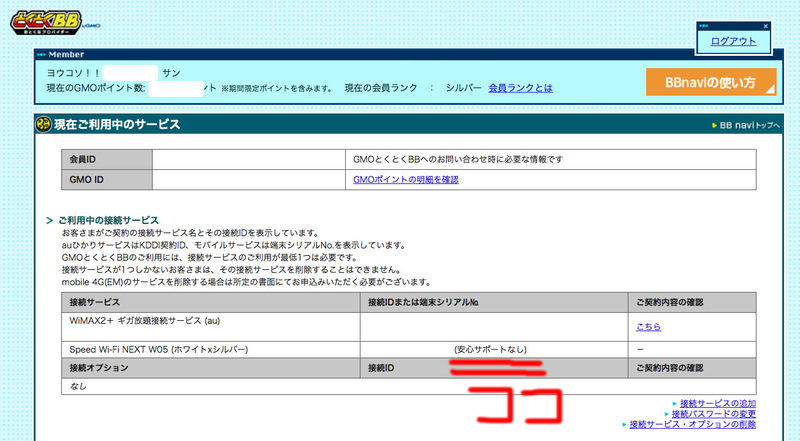Go to BB naviトップへ link
The width and height of the screenshot is (800, 441).
pyautogui.click(x=749, y=125)
